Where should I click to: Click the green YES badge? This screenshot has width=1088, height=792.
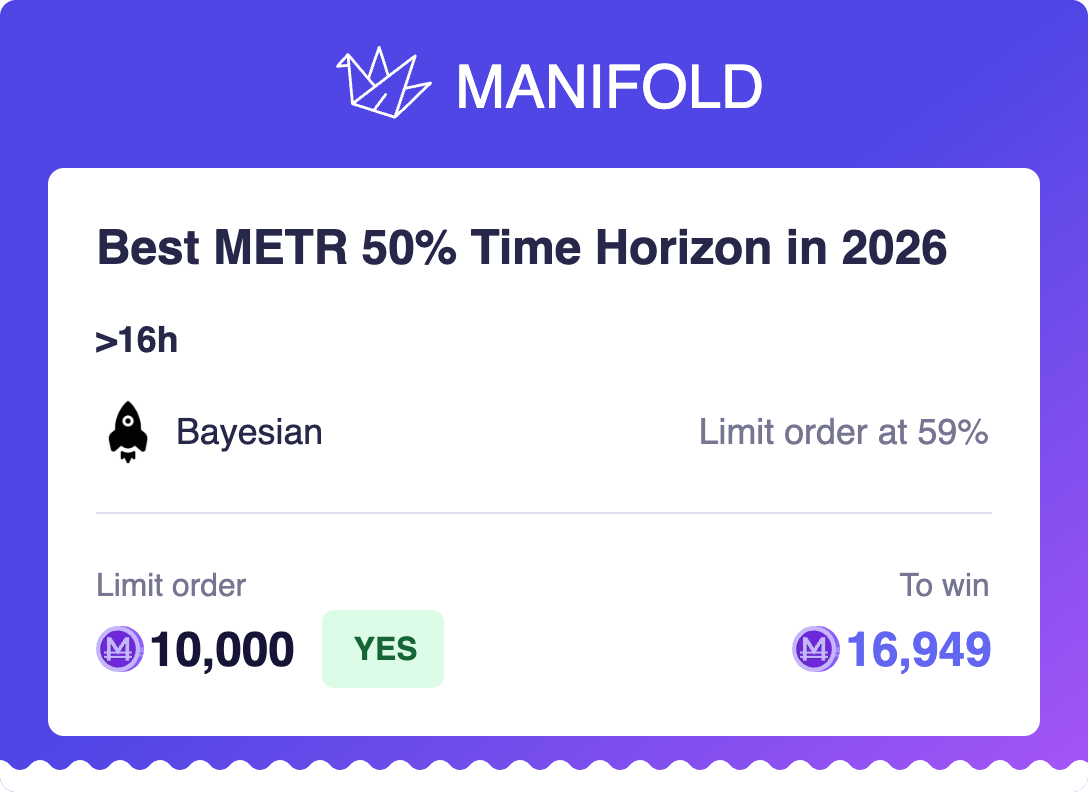[383, 649]
